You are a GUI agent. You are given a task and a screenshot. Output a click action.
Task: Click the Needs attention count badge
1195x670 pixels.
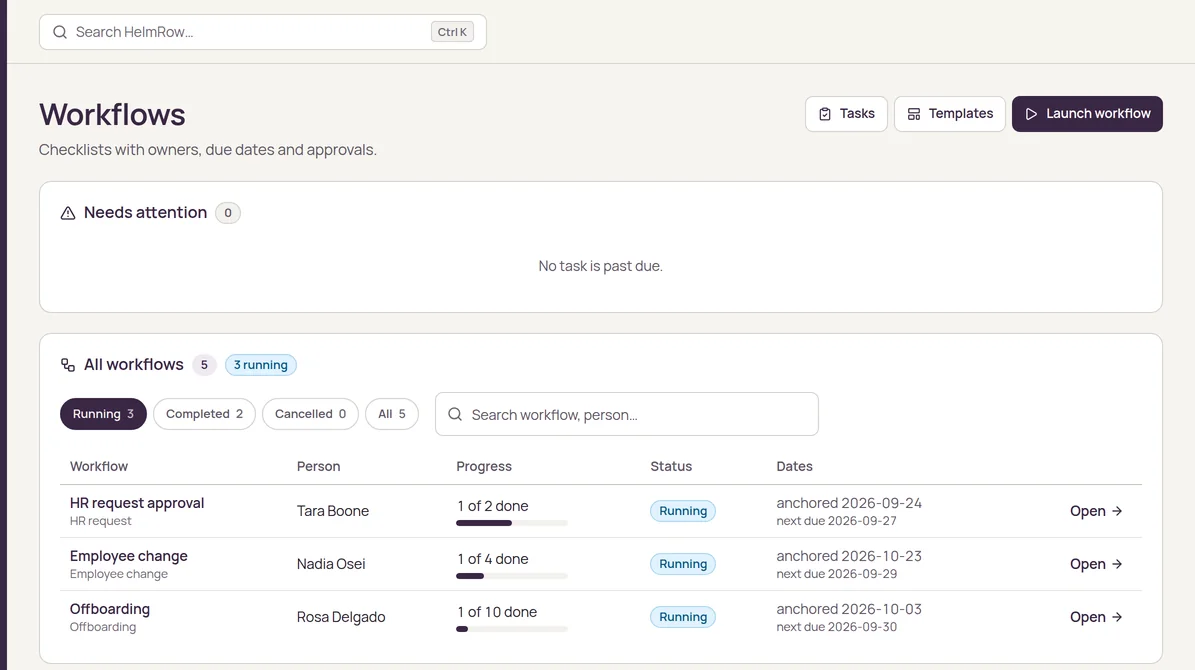228,213
